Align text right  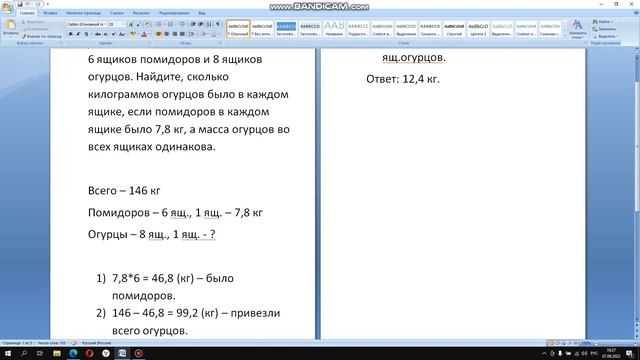(x=174, y=34)
